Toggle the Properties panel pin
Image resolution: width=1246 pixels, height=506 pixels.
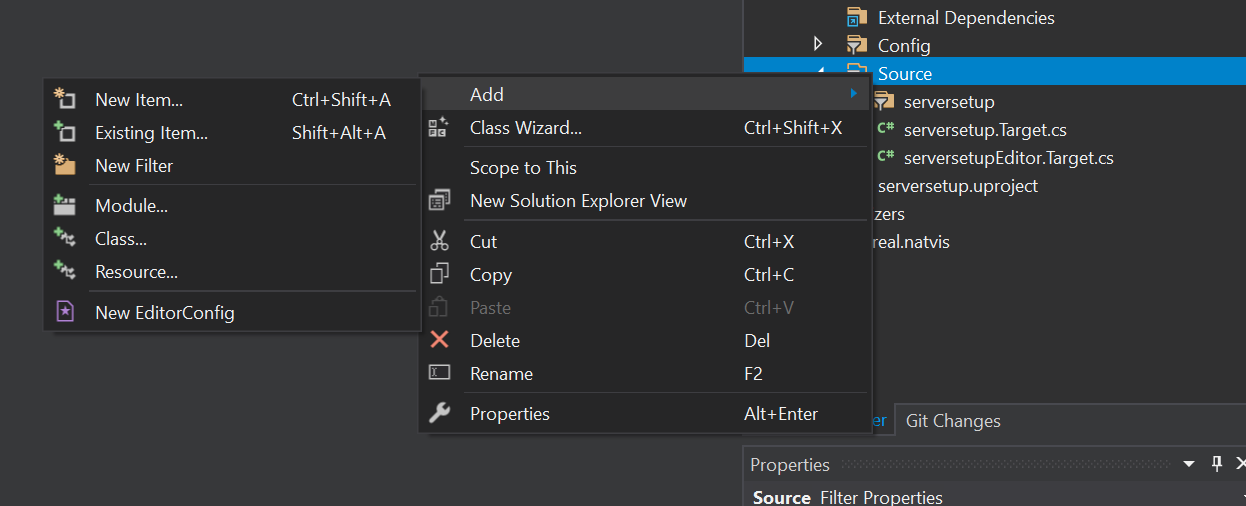click(1217, 464)
